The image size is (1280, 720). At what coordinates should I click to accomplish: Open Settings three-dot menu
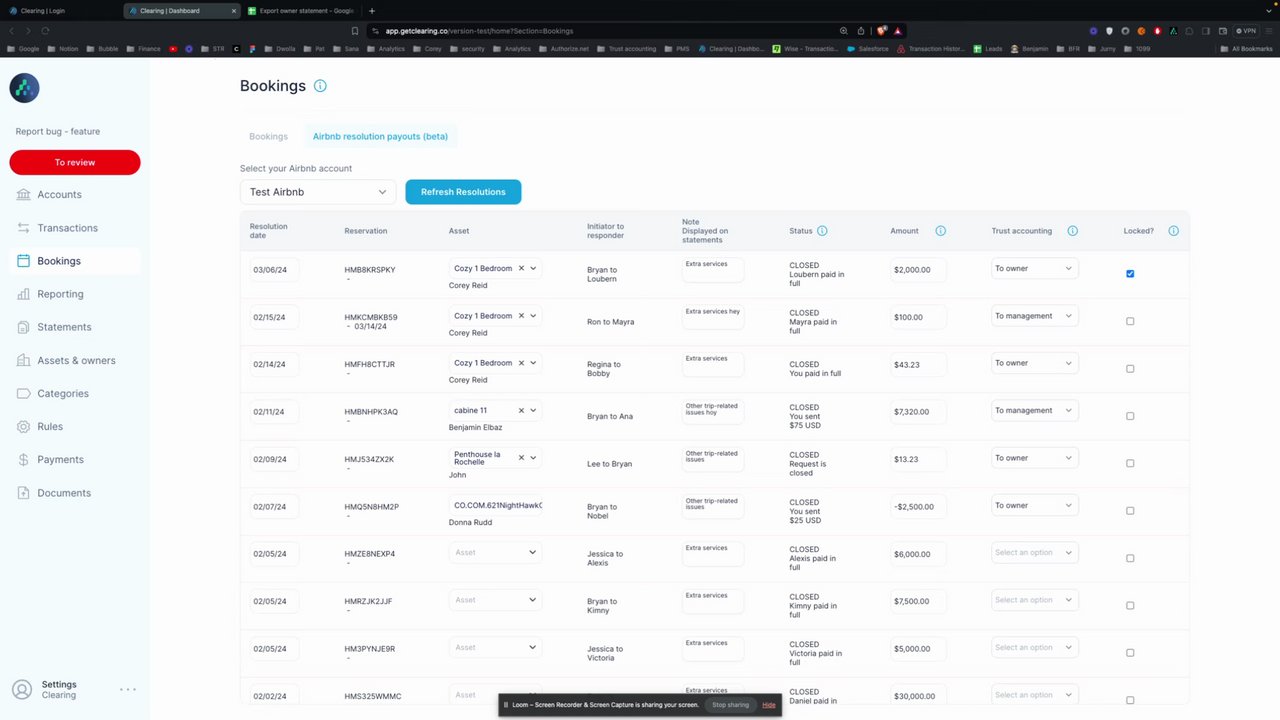tap(128, 689)
